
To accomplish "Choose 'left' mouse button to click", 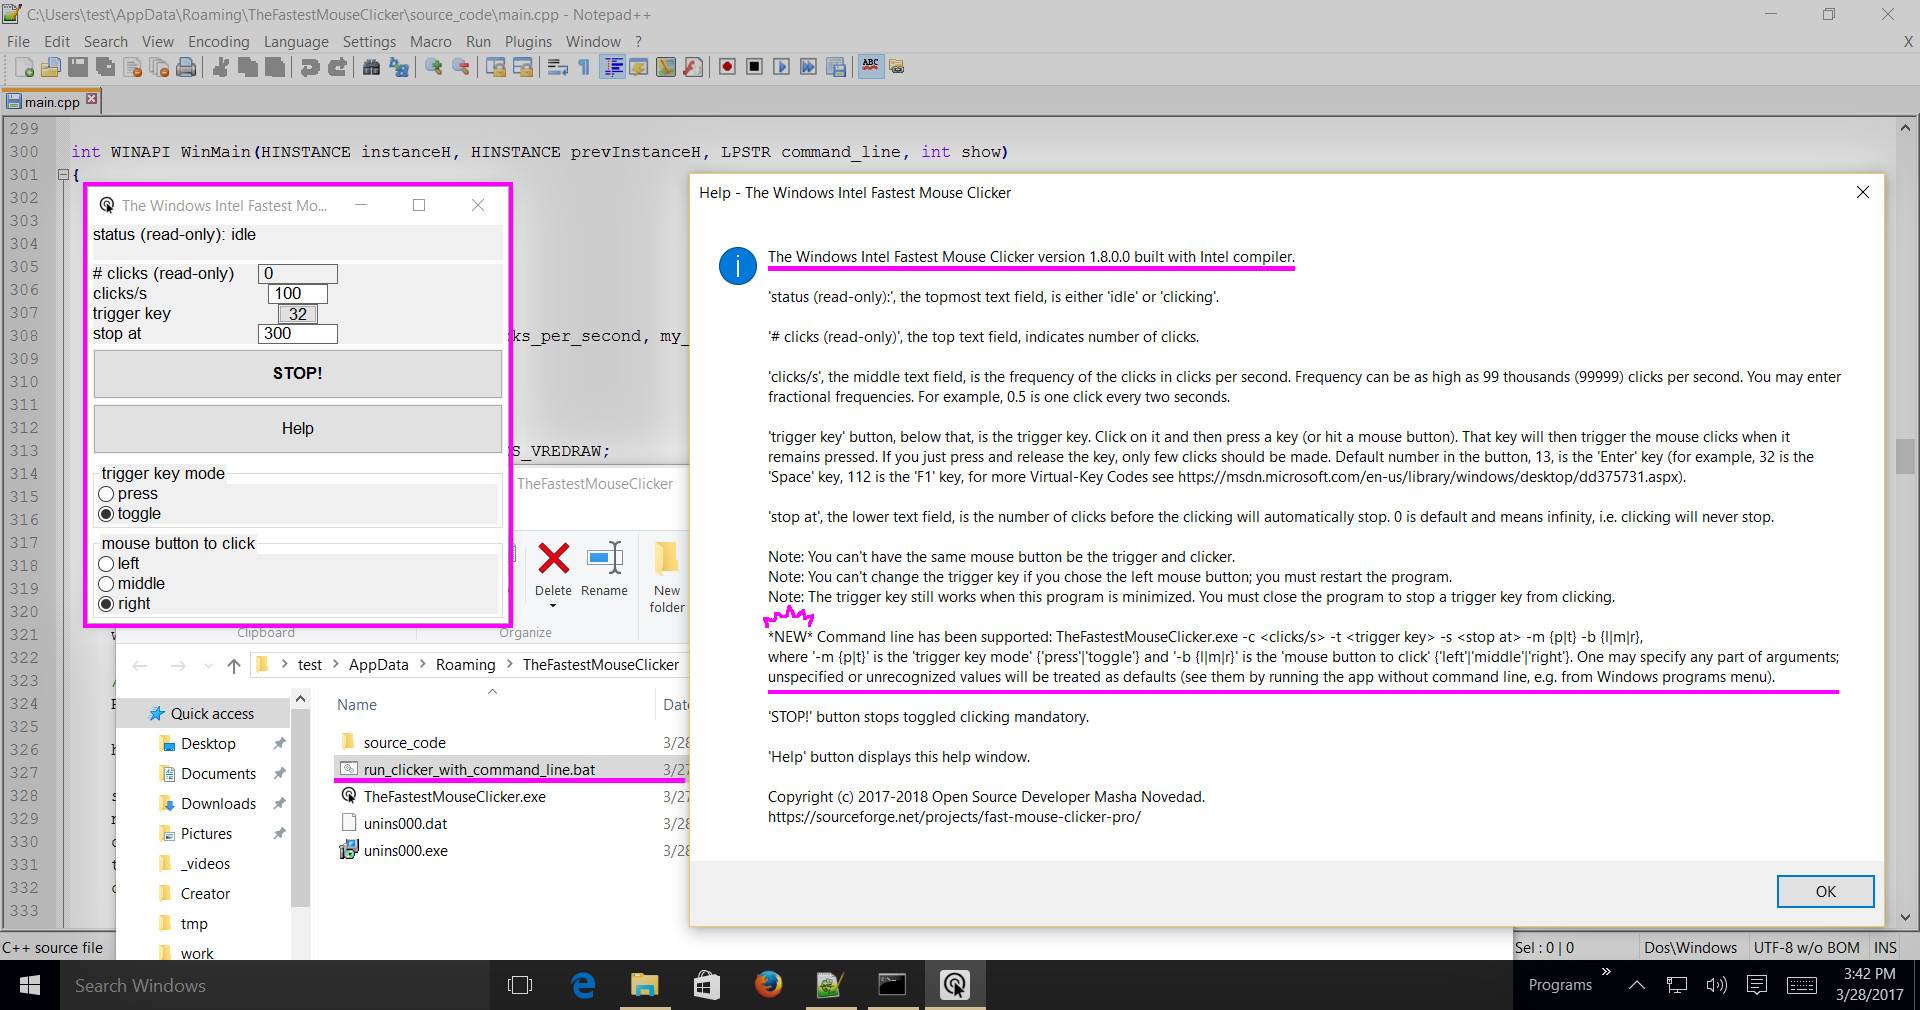I will 106,564.
